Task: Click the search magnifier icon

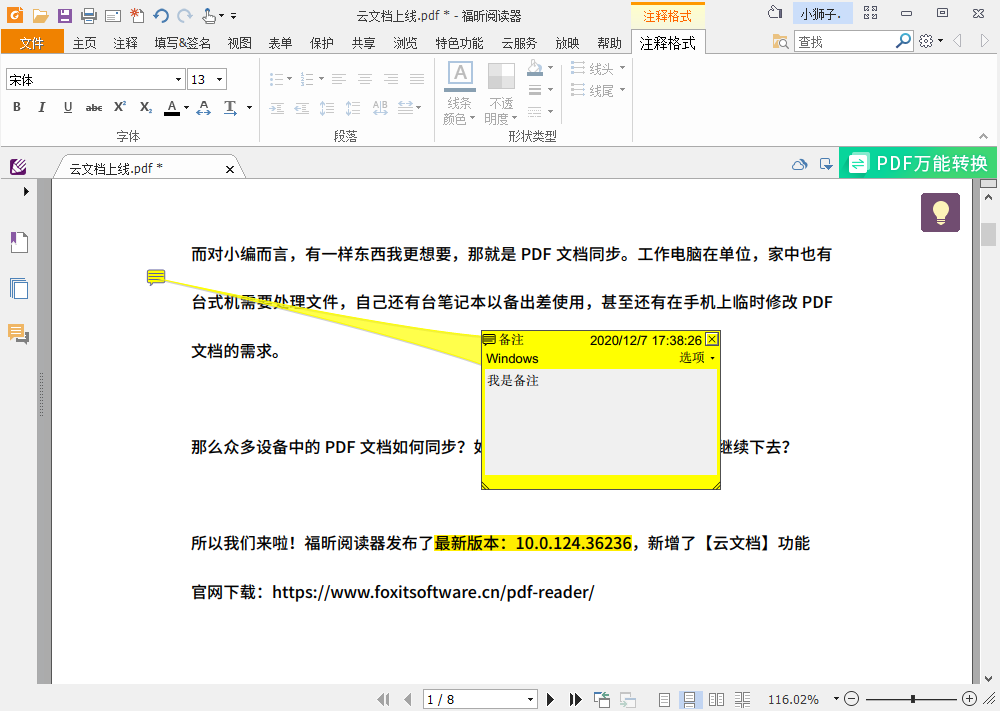Action: [903, 41]
